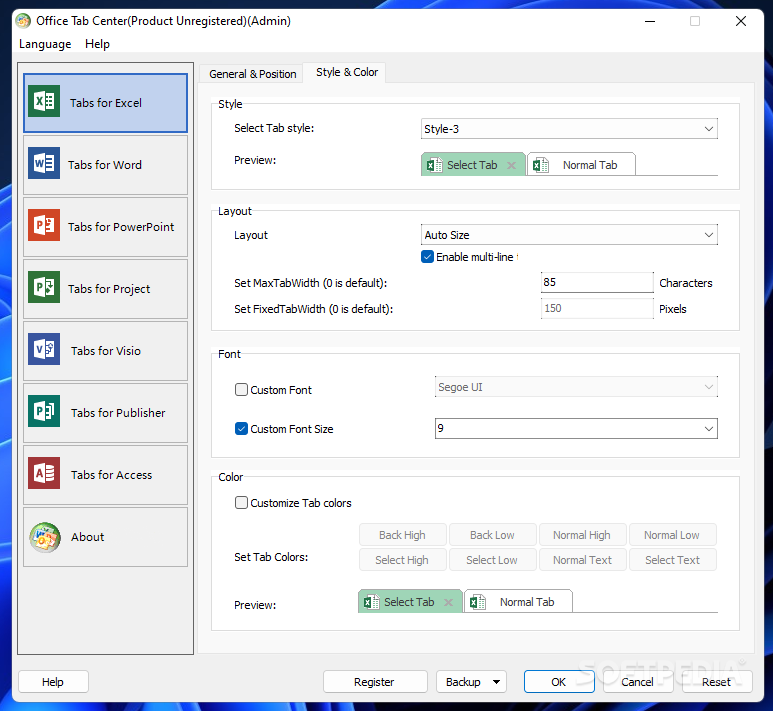Select the Tabs for Access label
The image size is (773, 711).
coord(111,475)
